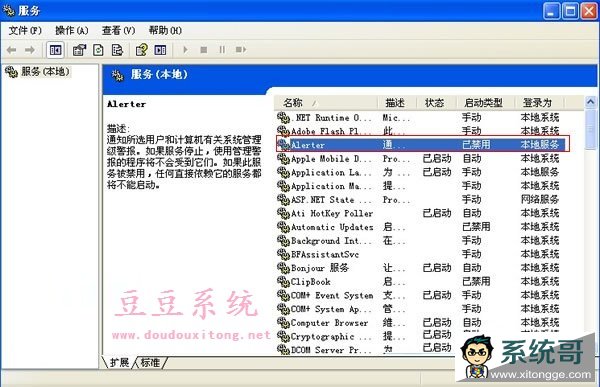Click gear icon of Application La service
This screenshot has width=600, height=387.
tap(283, 172)
